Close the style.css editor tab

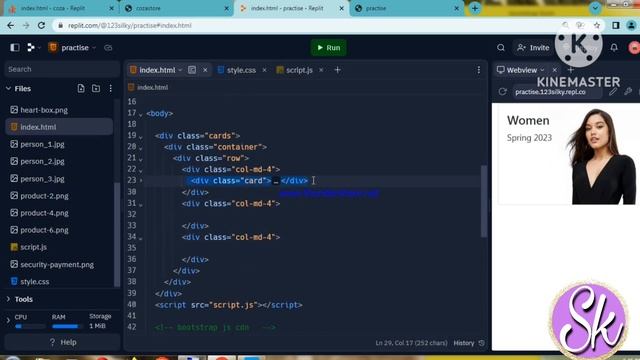[x=264, y=70]
